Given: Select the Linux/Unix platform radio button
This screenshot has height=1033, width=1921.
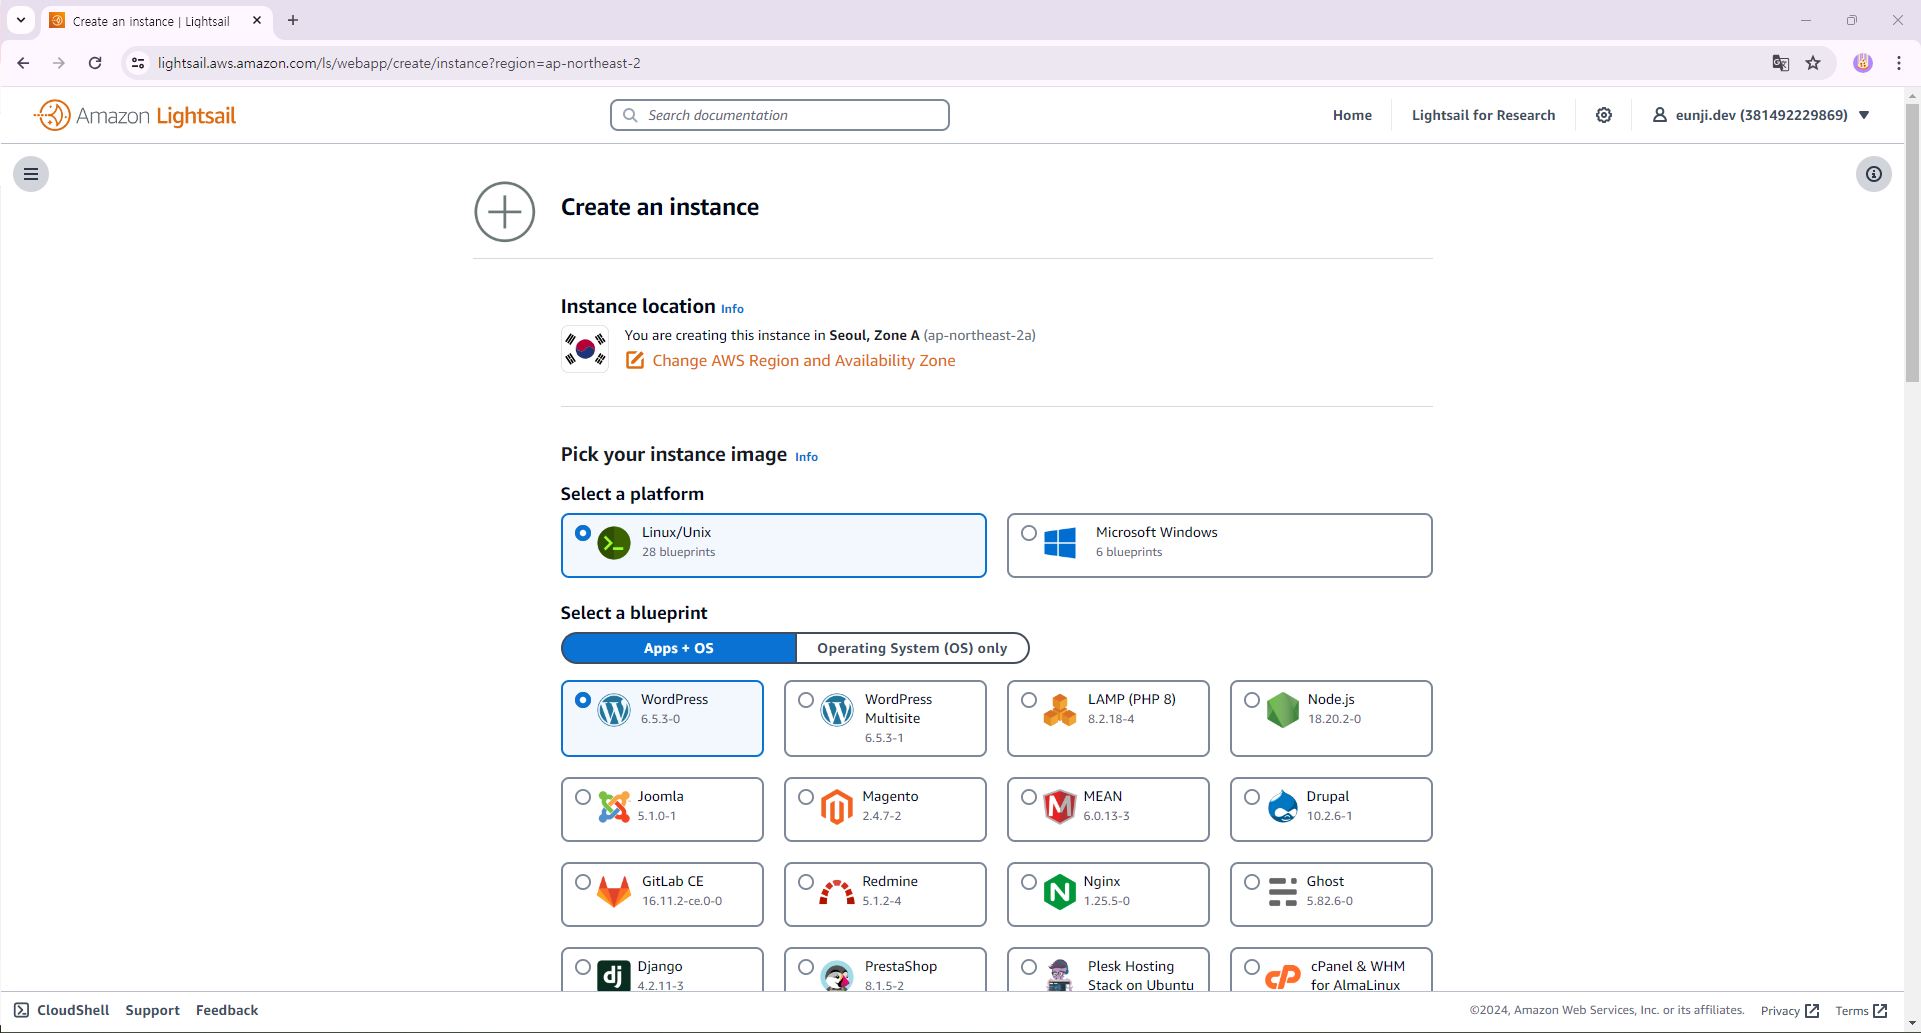Looking at the screenshot, I should 583,533.
